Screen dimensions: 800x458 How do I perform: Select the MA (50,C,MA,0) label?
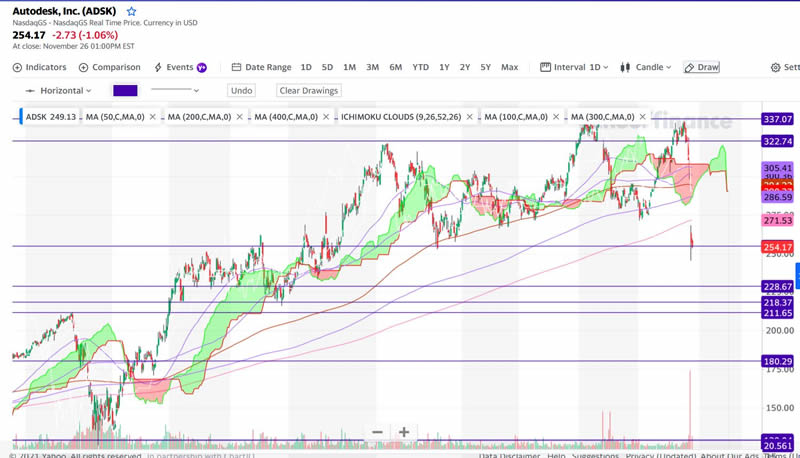[x=115, y=117]
